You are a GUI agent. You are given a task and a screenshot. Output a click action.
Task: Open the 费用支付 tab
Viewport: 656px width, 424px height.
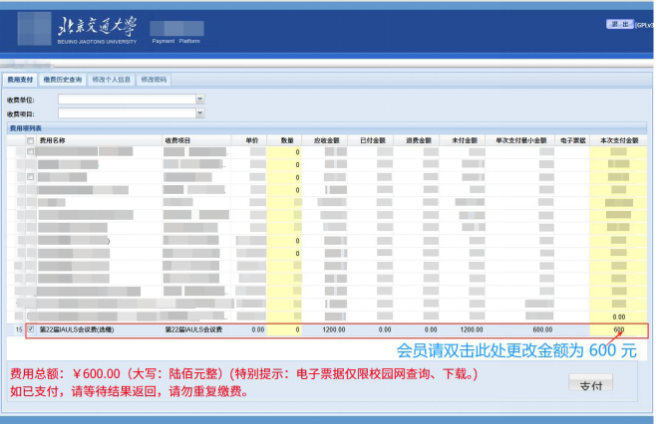coord(20,80)
